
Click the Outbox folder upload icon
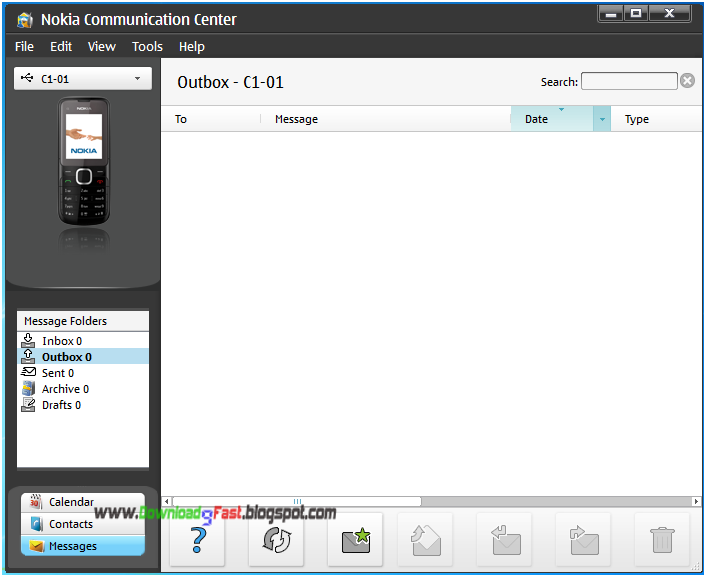coord(28,357)
